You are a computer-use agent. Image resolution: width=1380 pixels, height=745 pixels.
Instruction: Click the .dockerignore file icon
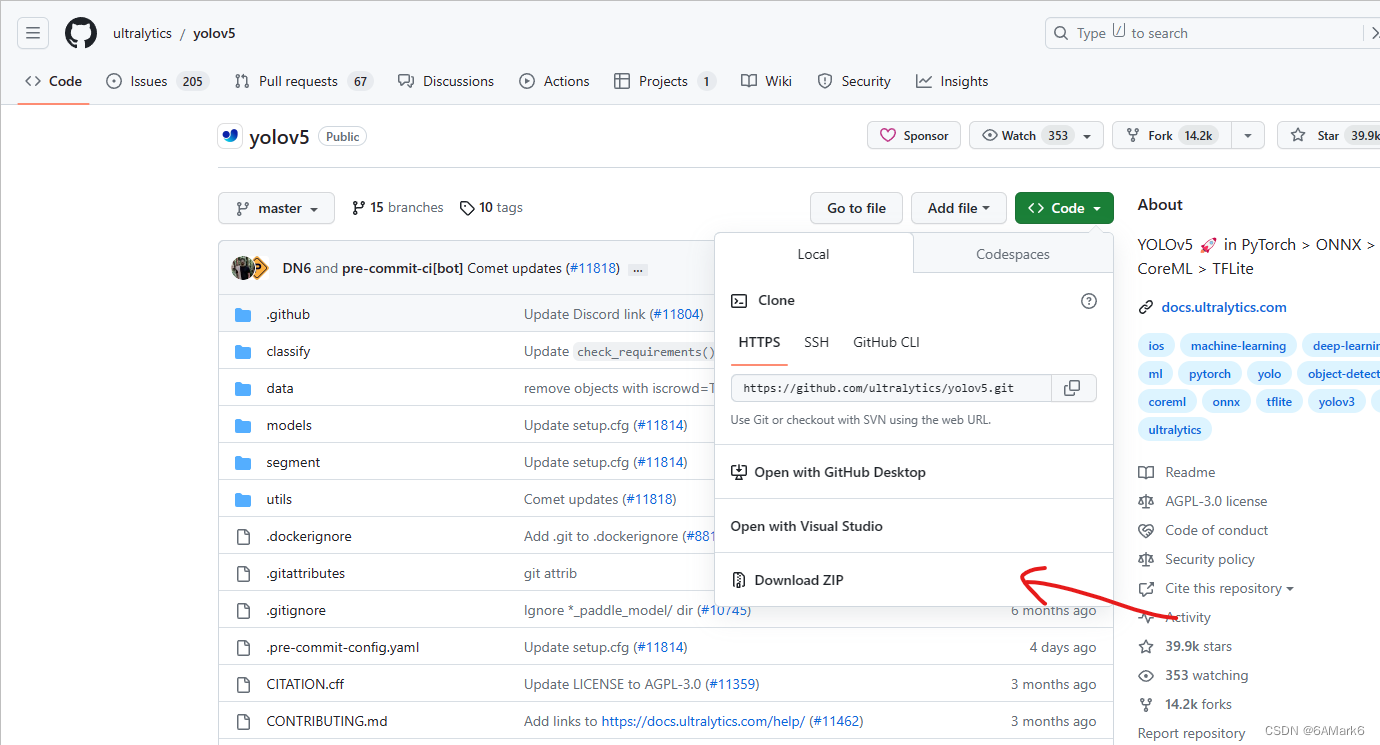pos(243,536)
